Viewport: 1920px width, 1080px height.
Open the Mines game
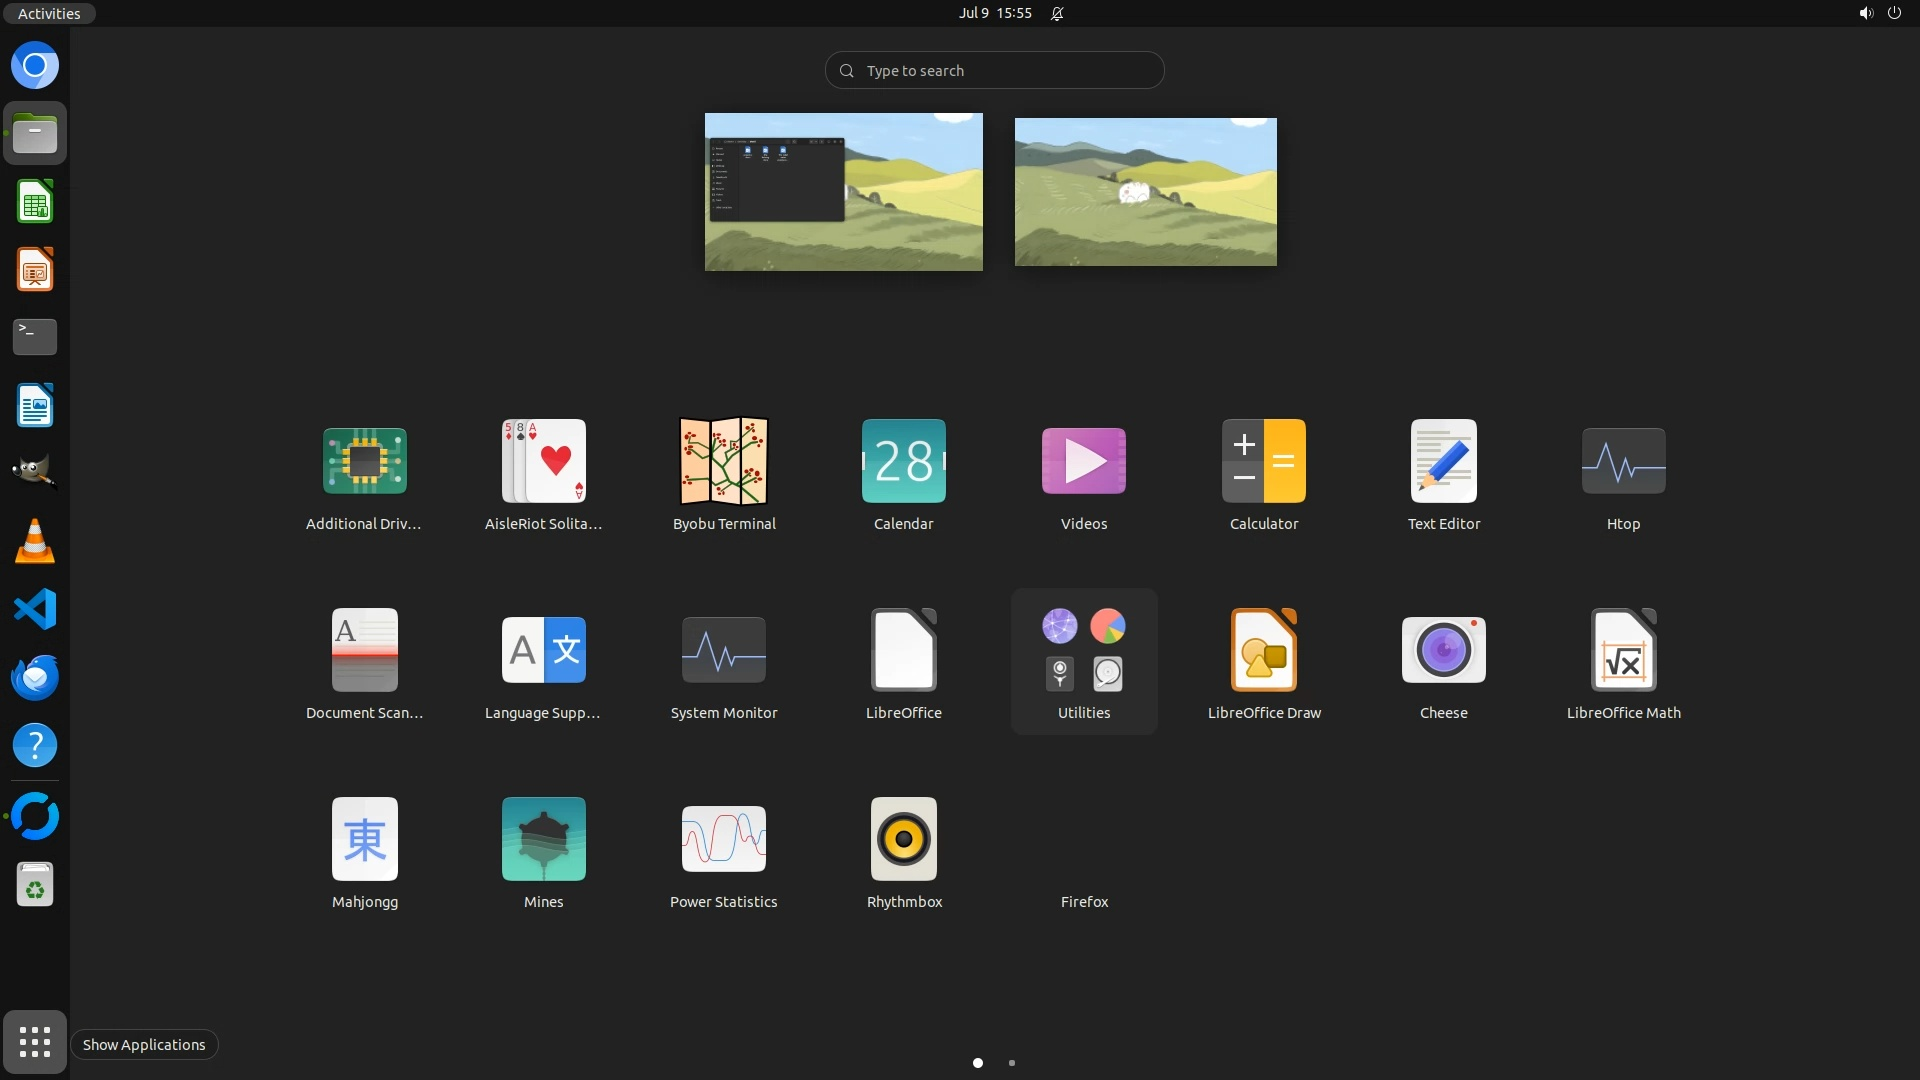pyautogui.click(x=543, y=840)
